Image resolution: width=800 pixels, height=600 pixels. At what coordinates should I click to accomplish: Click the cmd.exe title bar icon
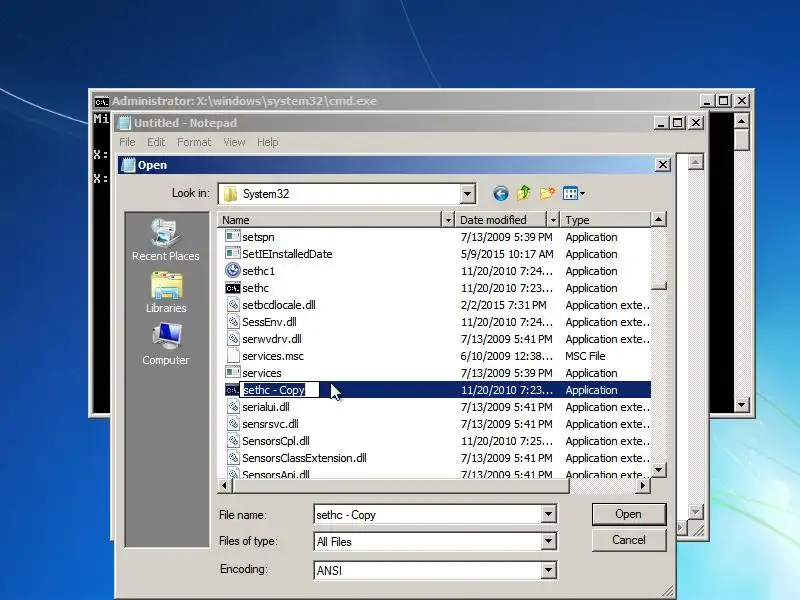[x=102, y=102]
